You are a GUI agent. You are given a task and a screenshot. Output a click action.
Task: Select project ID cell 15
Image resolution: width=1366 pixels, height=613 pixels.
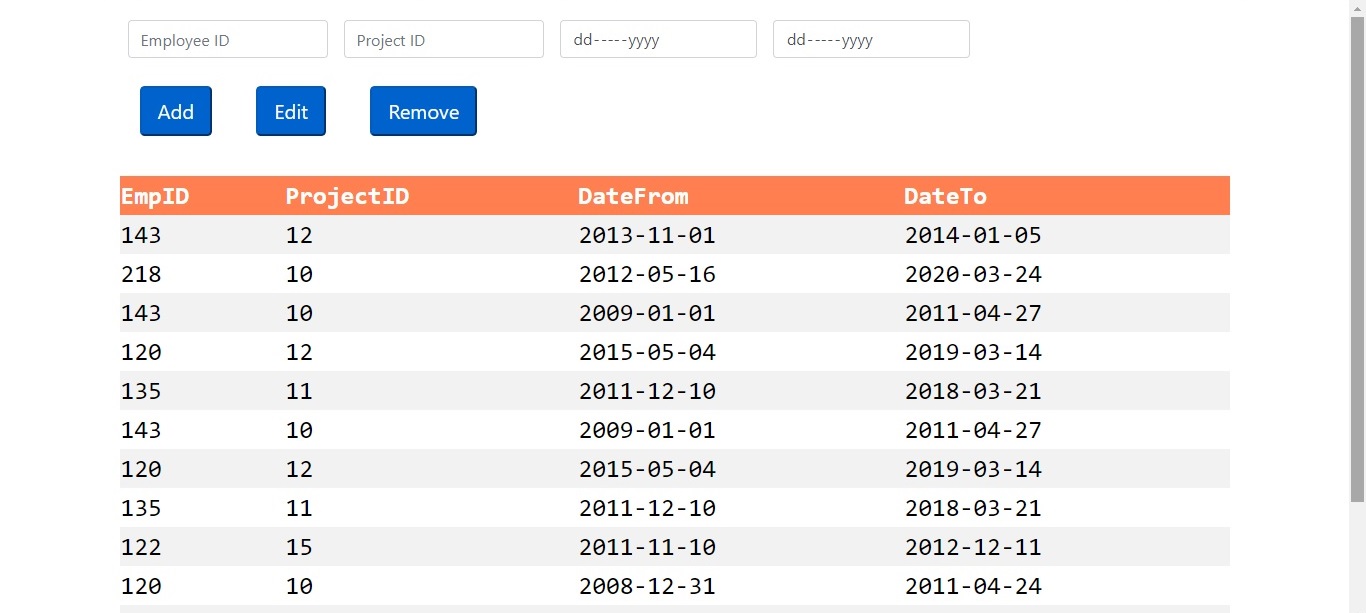tap(299, 547)
